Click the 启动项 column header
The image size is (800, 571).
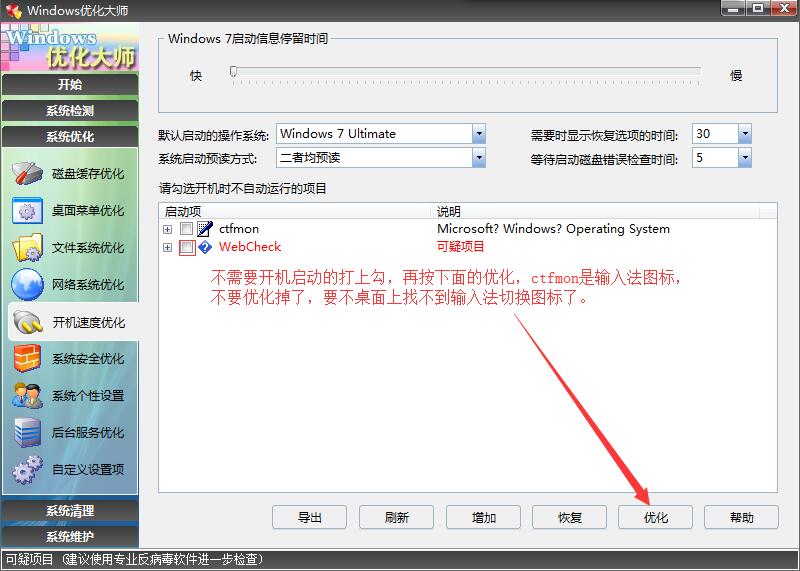coord(296,211)
